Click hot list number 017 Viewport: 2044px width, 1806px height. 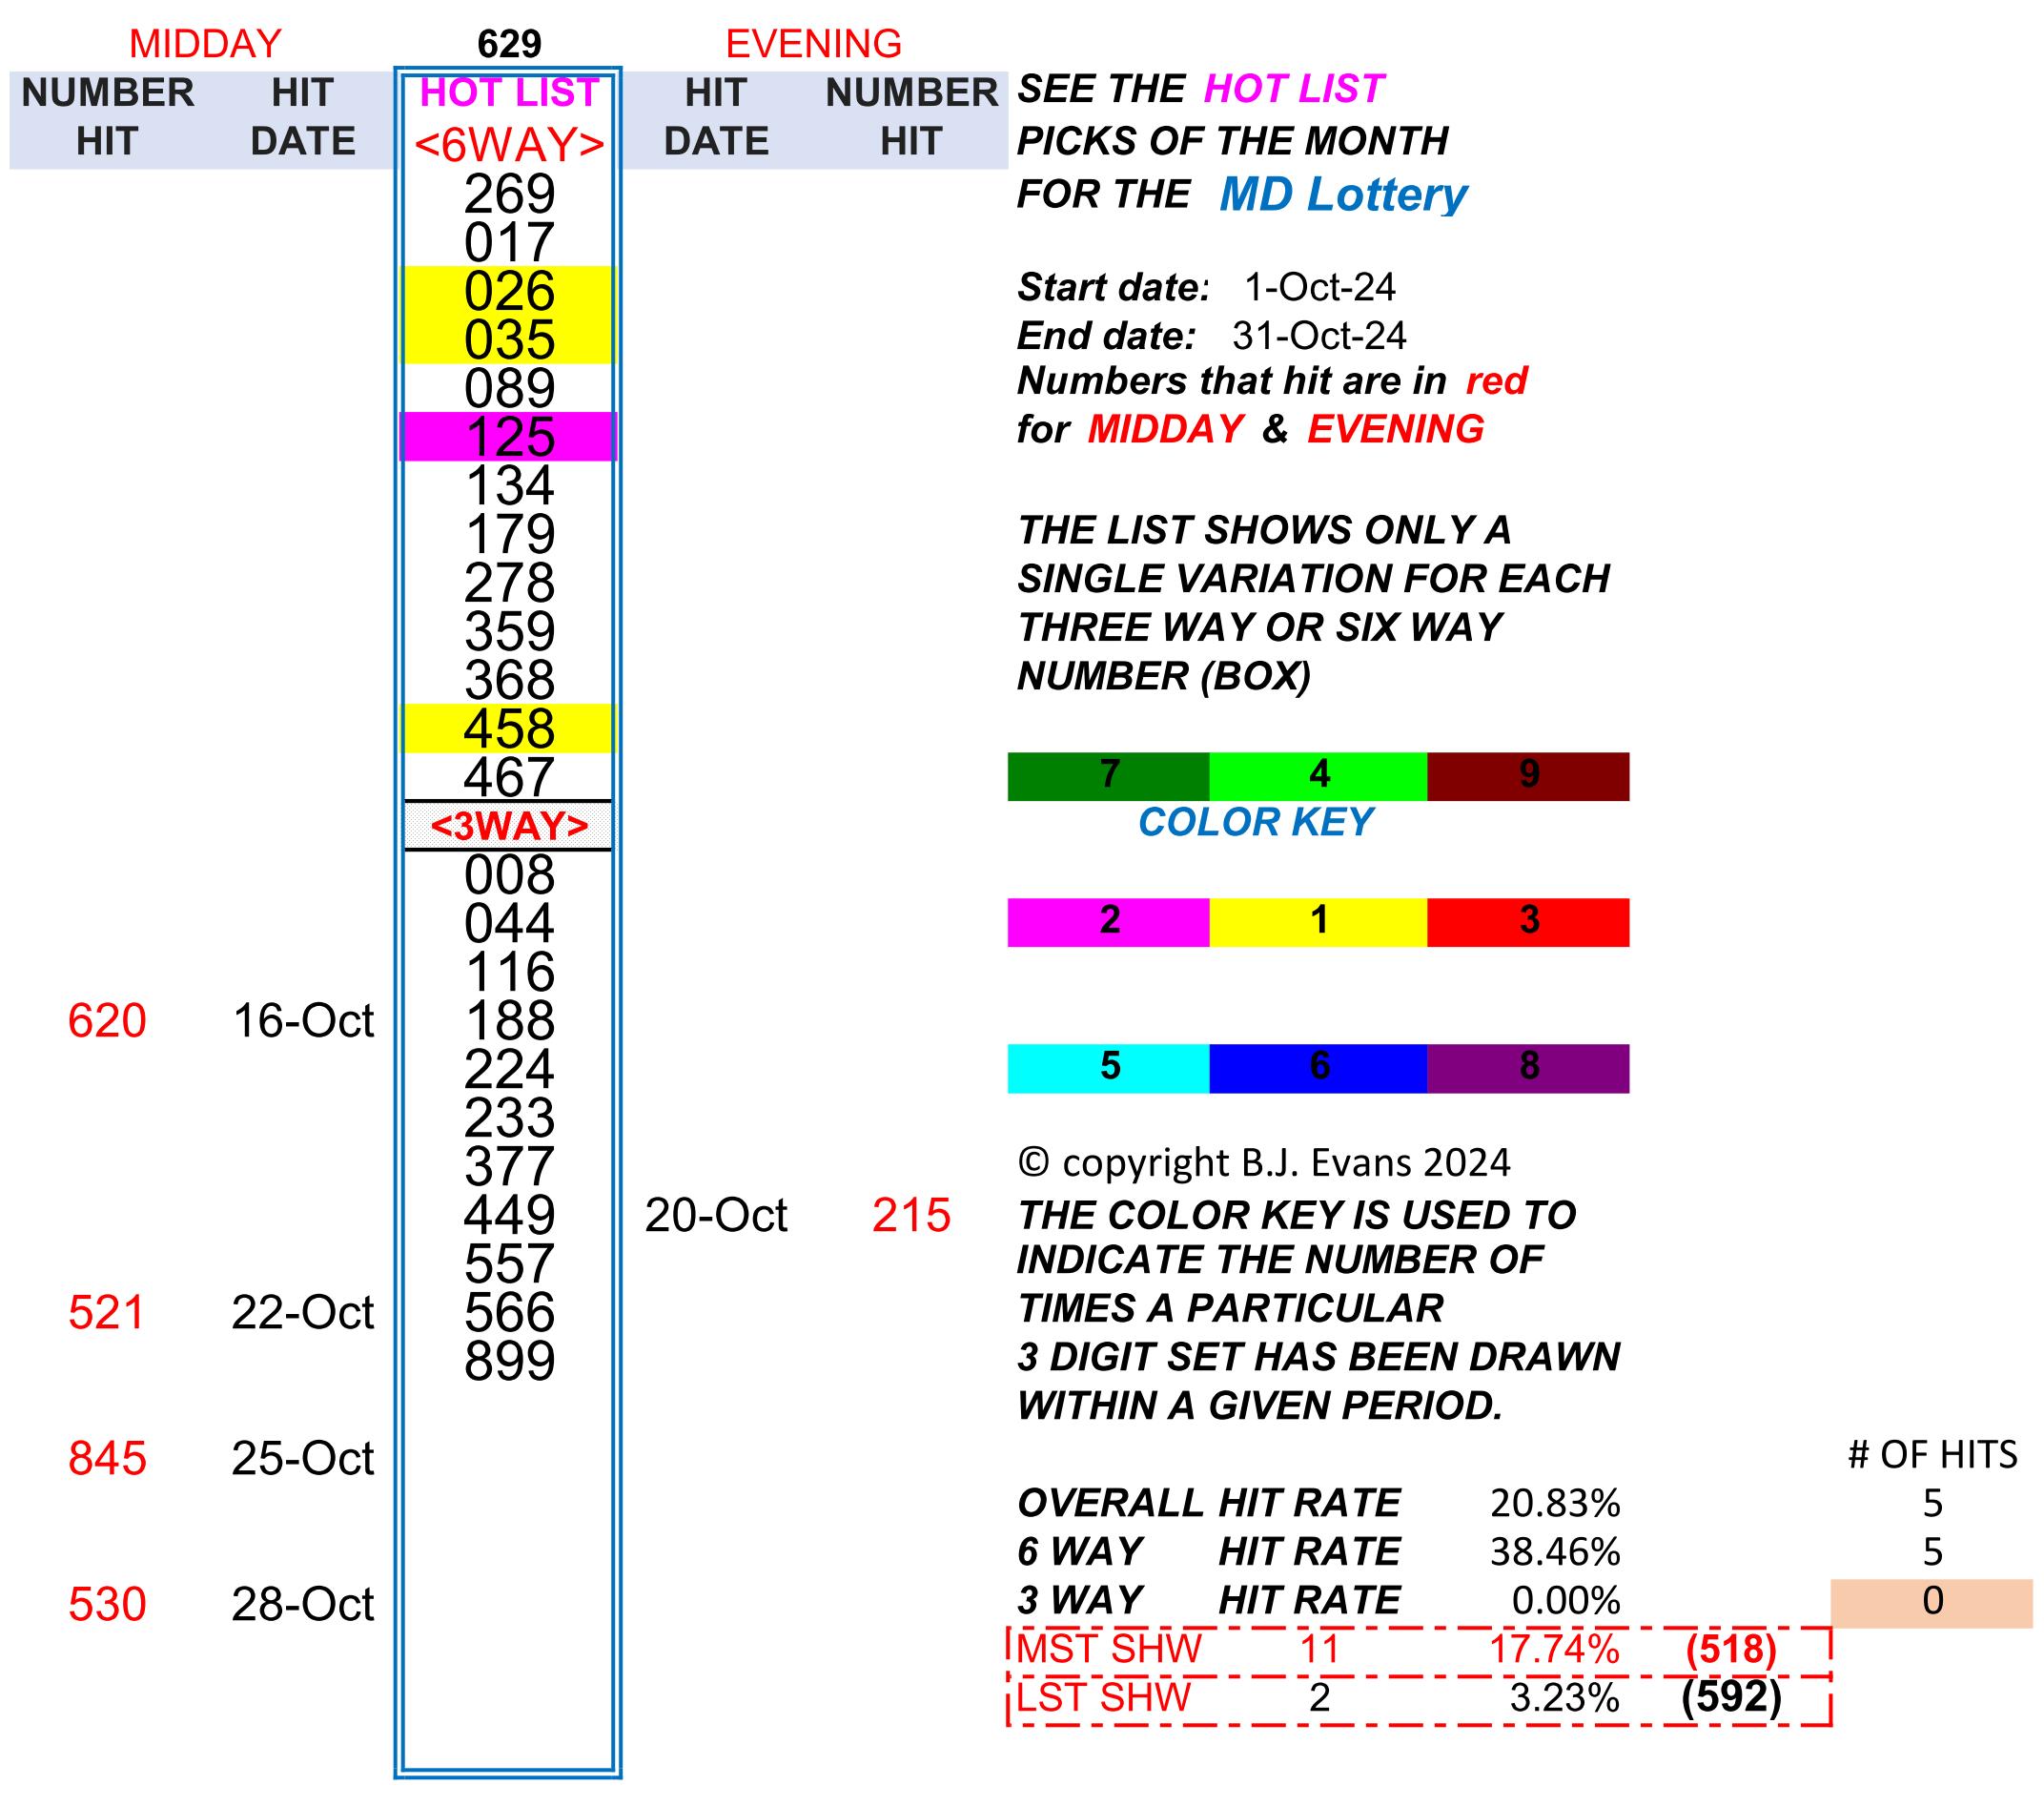(509, 243)
